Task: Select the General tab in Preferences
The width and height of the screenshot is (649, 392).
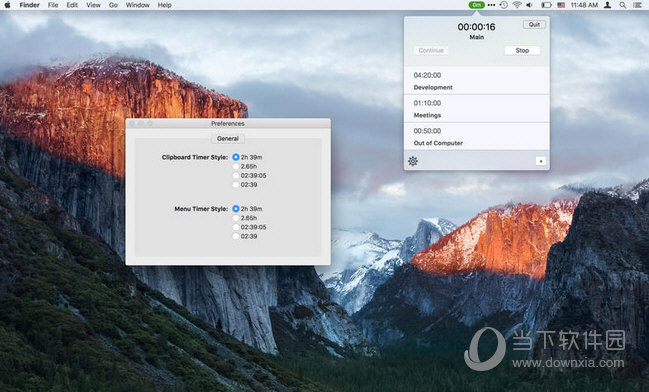Action: click(228, 139)
